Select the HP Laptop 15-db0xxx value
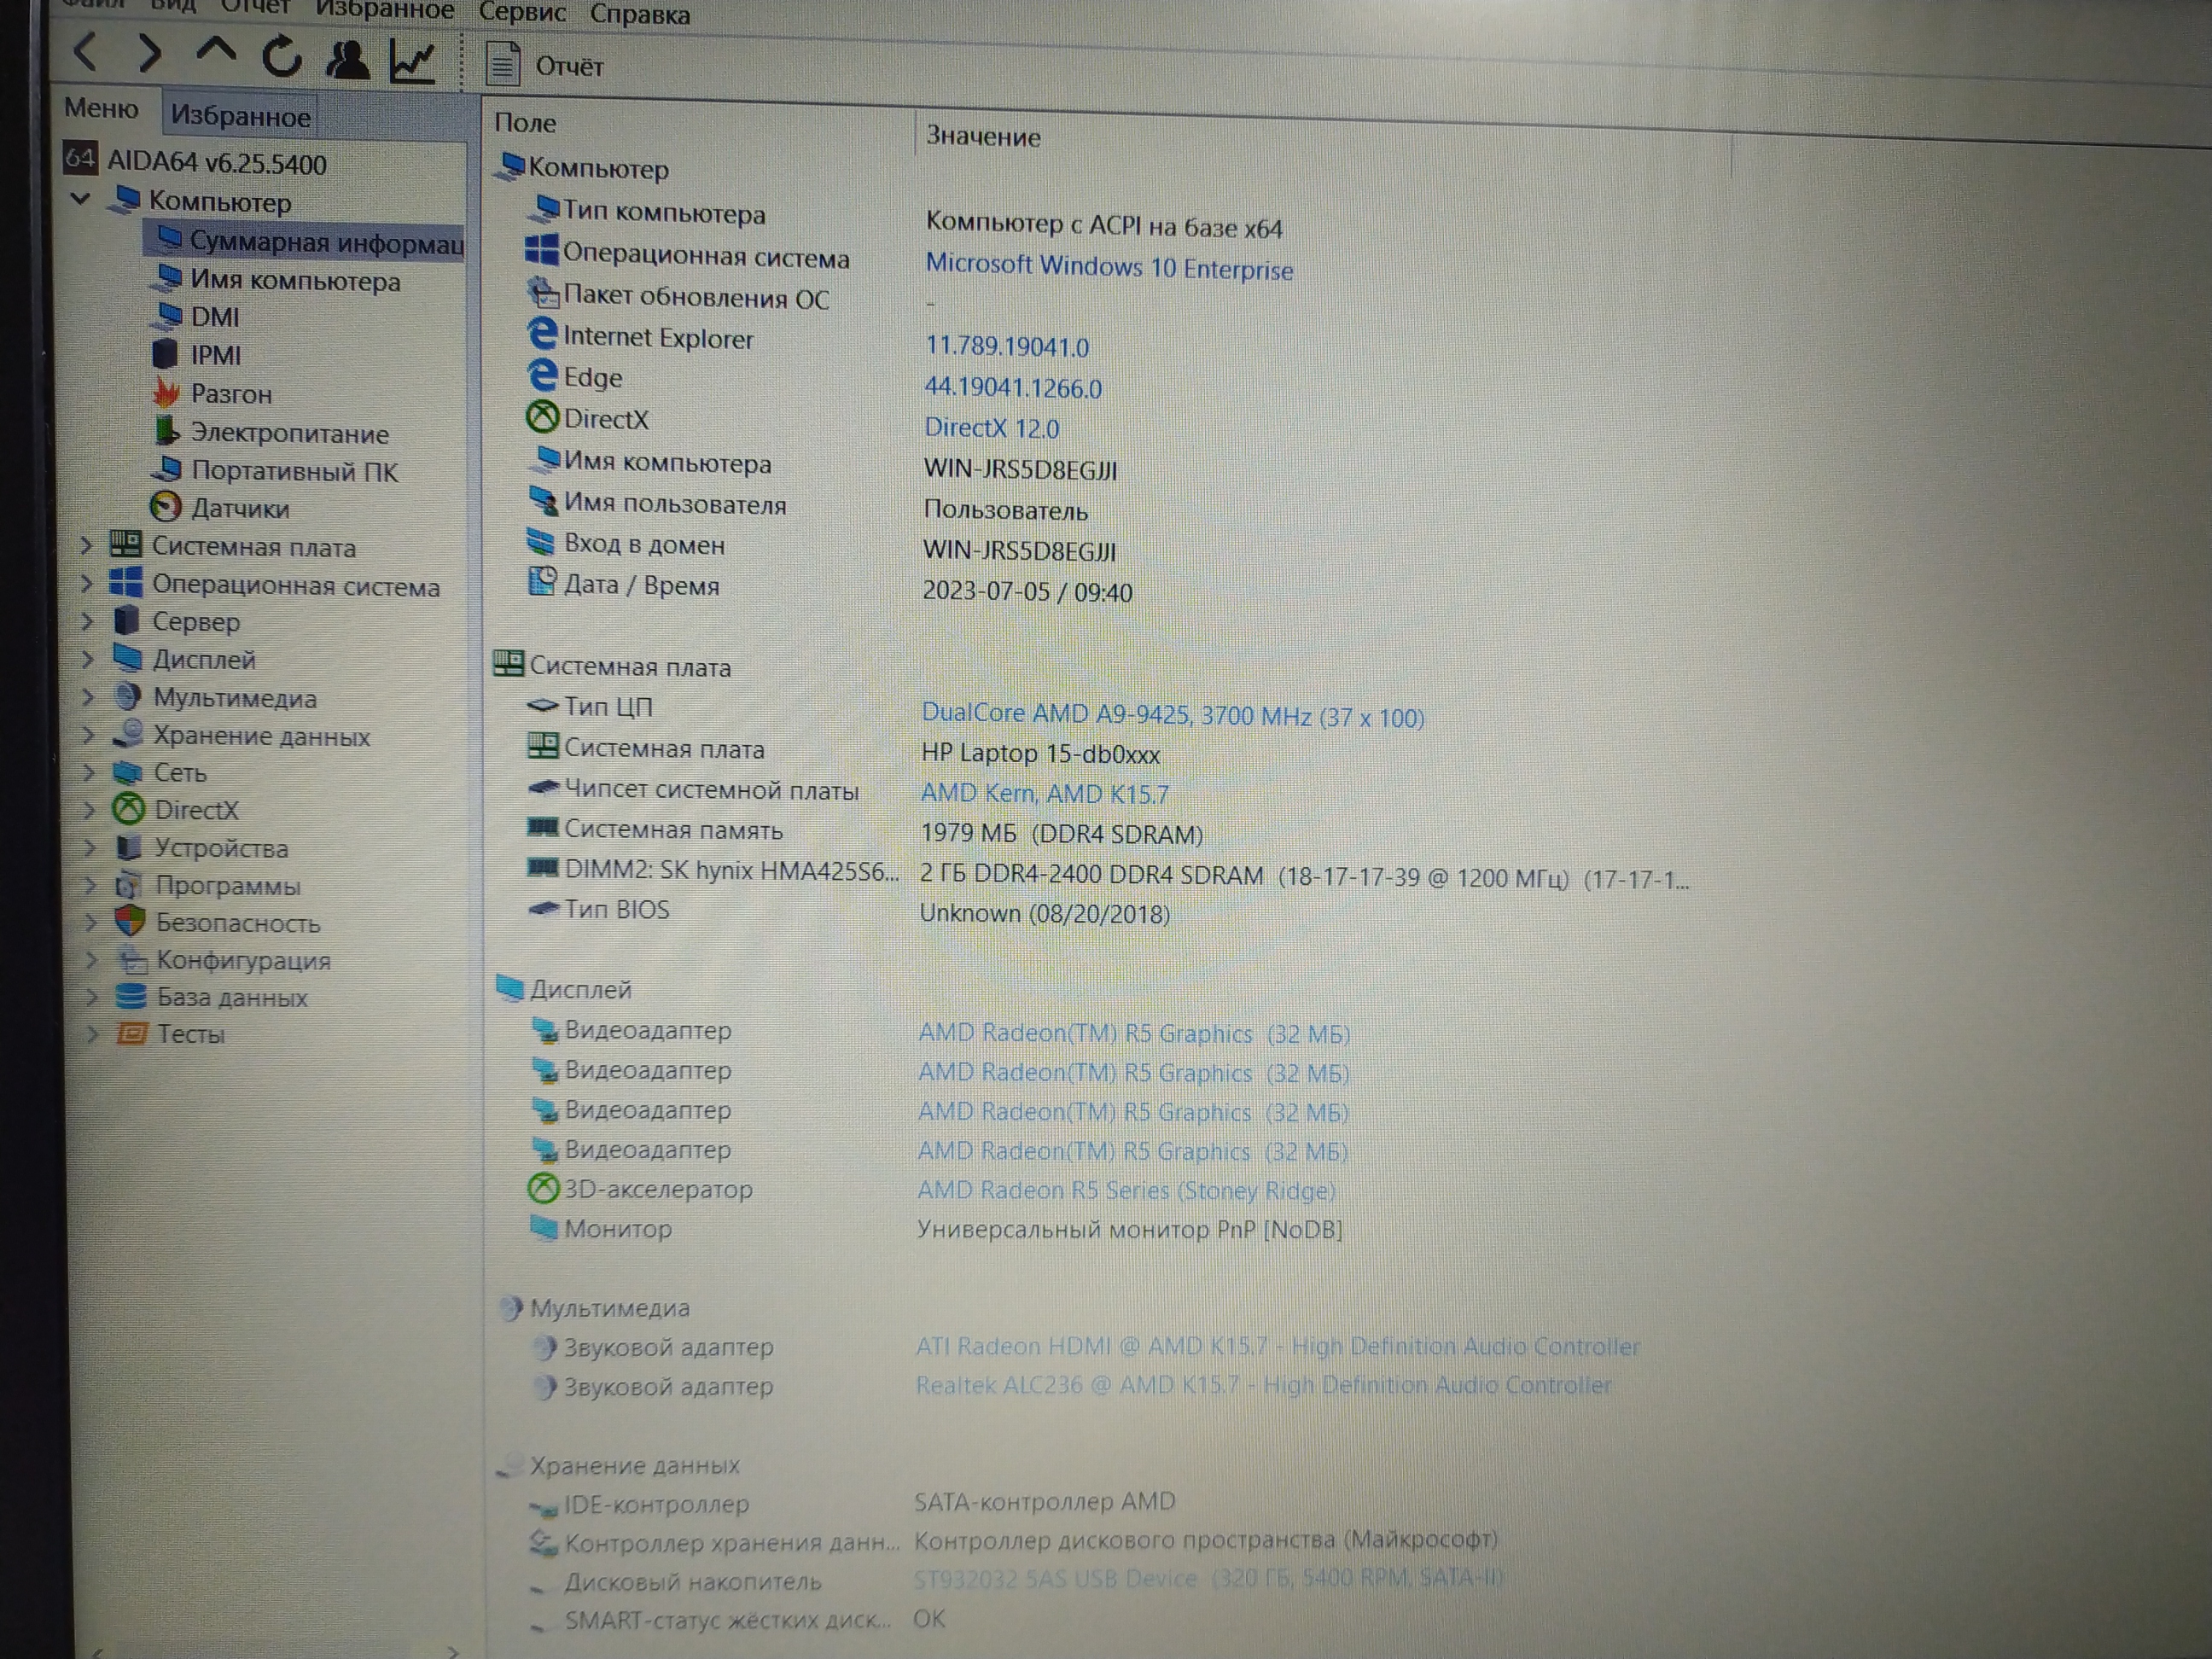 click(x=1040, y=753)
